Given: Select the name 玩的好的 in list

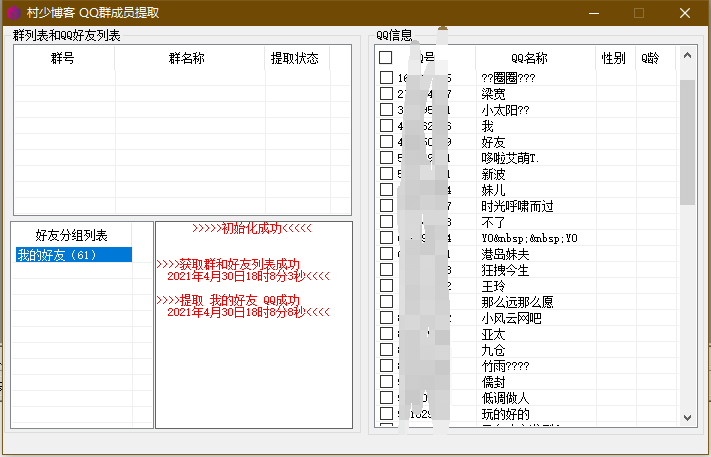Looking at the screenshot, I should (505, 414).
